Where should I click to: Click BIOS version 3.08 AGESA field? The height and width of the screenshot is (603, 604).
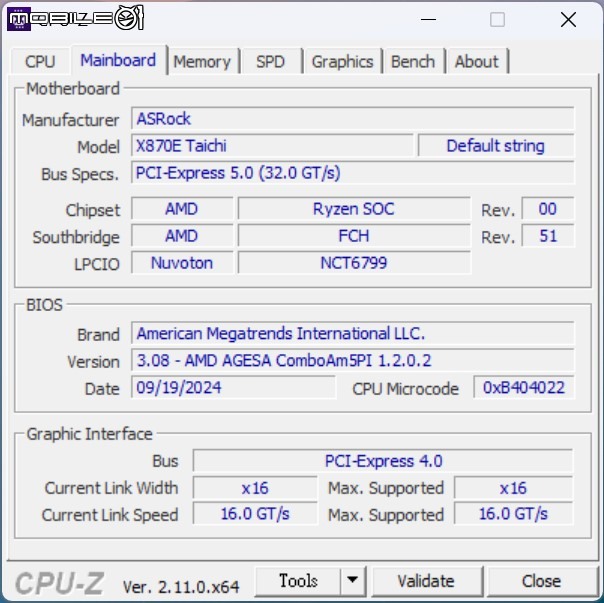352,360
